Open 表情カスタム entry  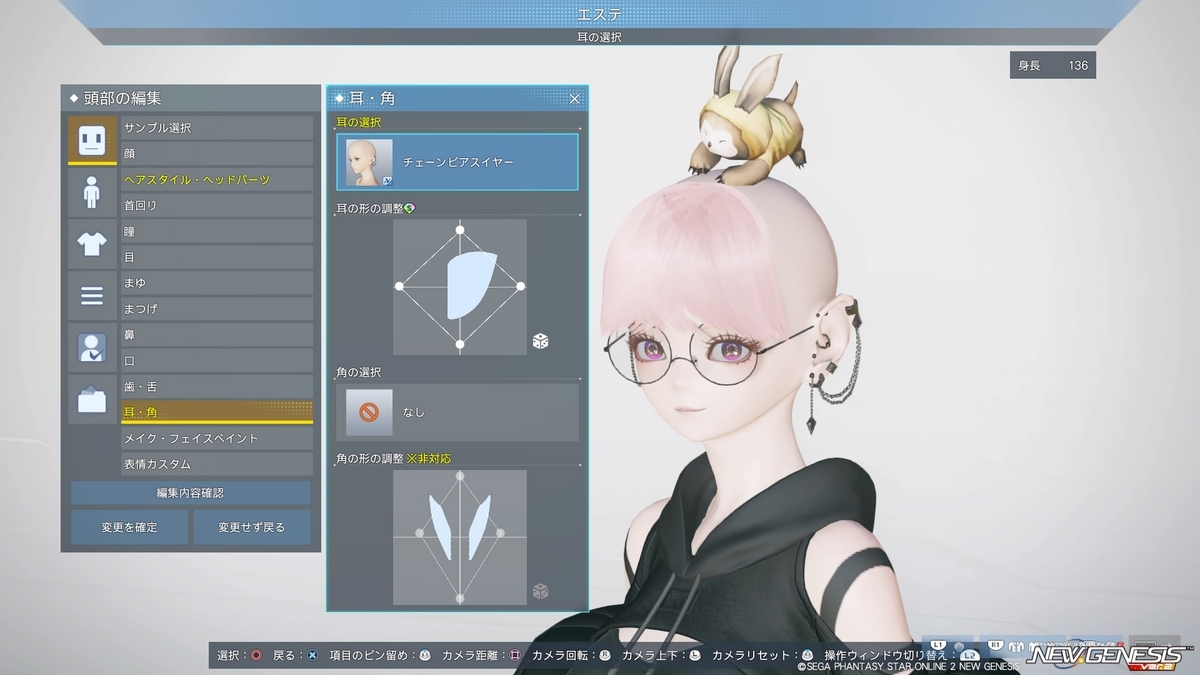click(x=217, y=465)
